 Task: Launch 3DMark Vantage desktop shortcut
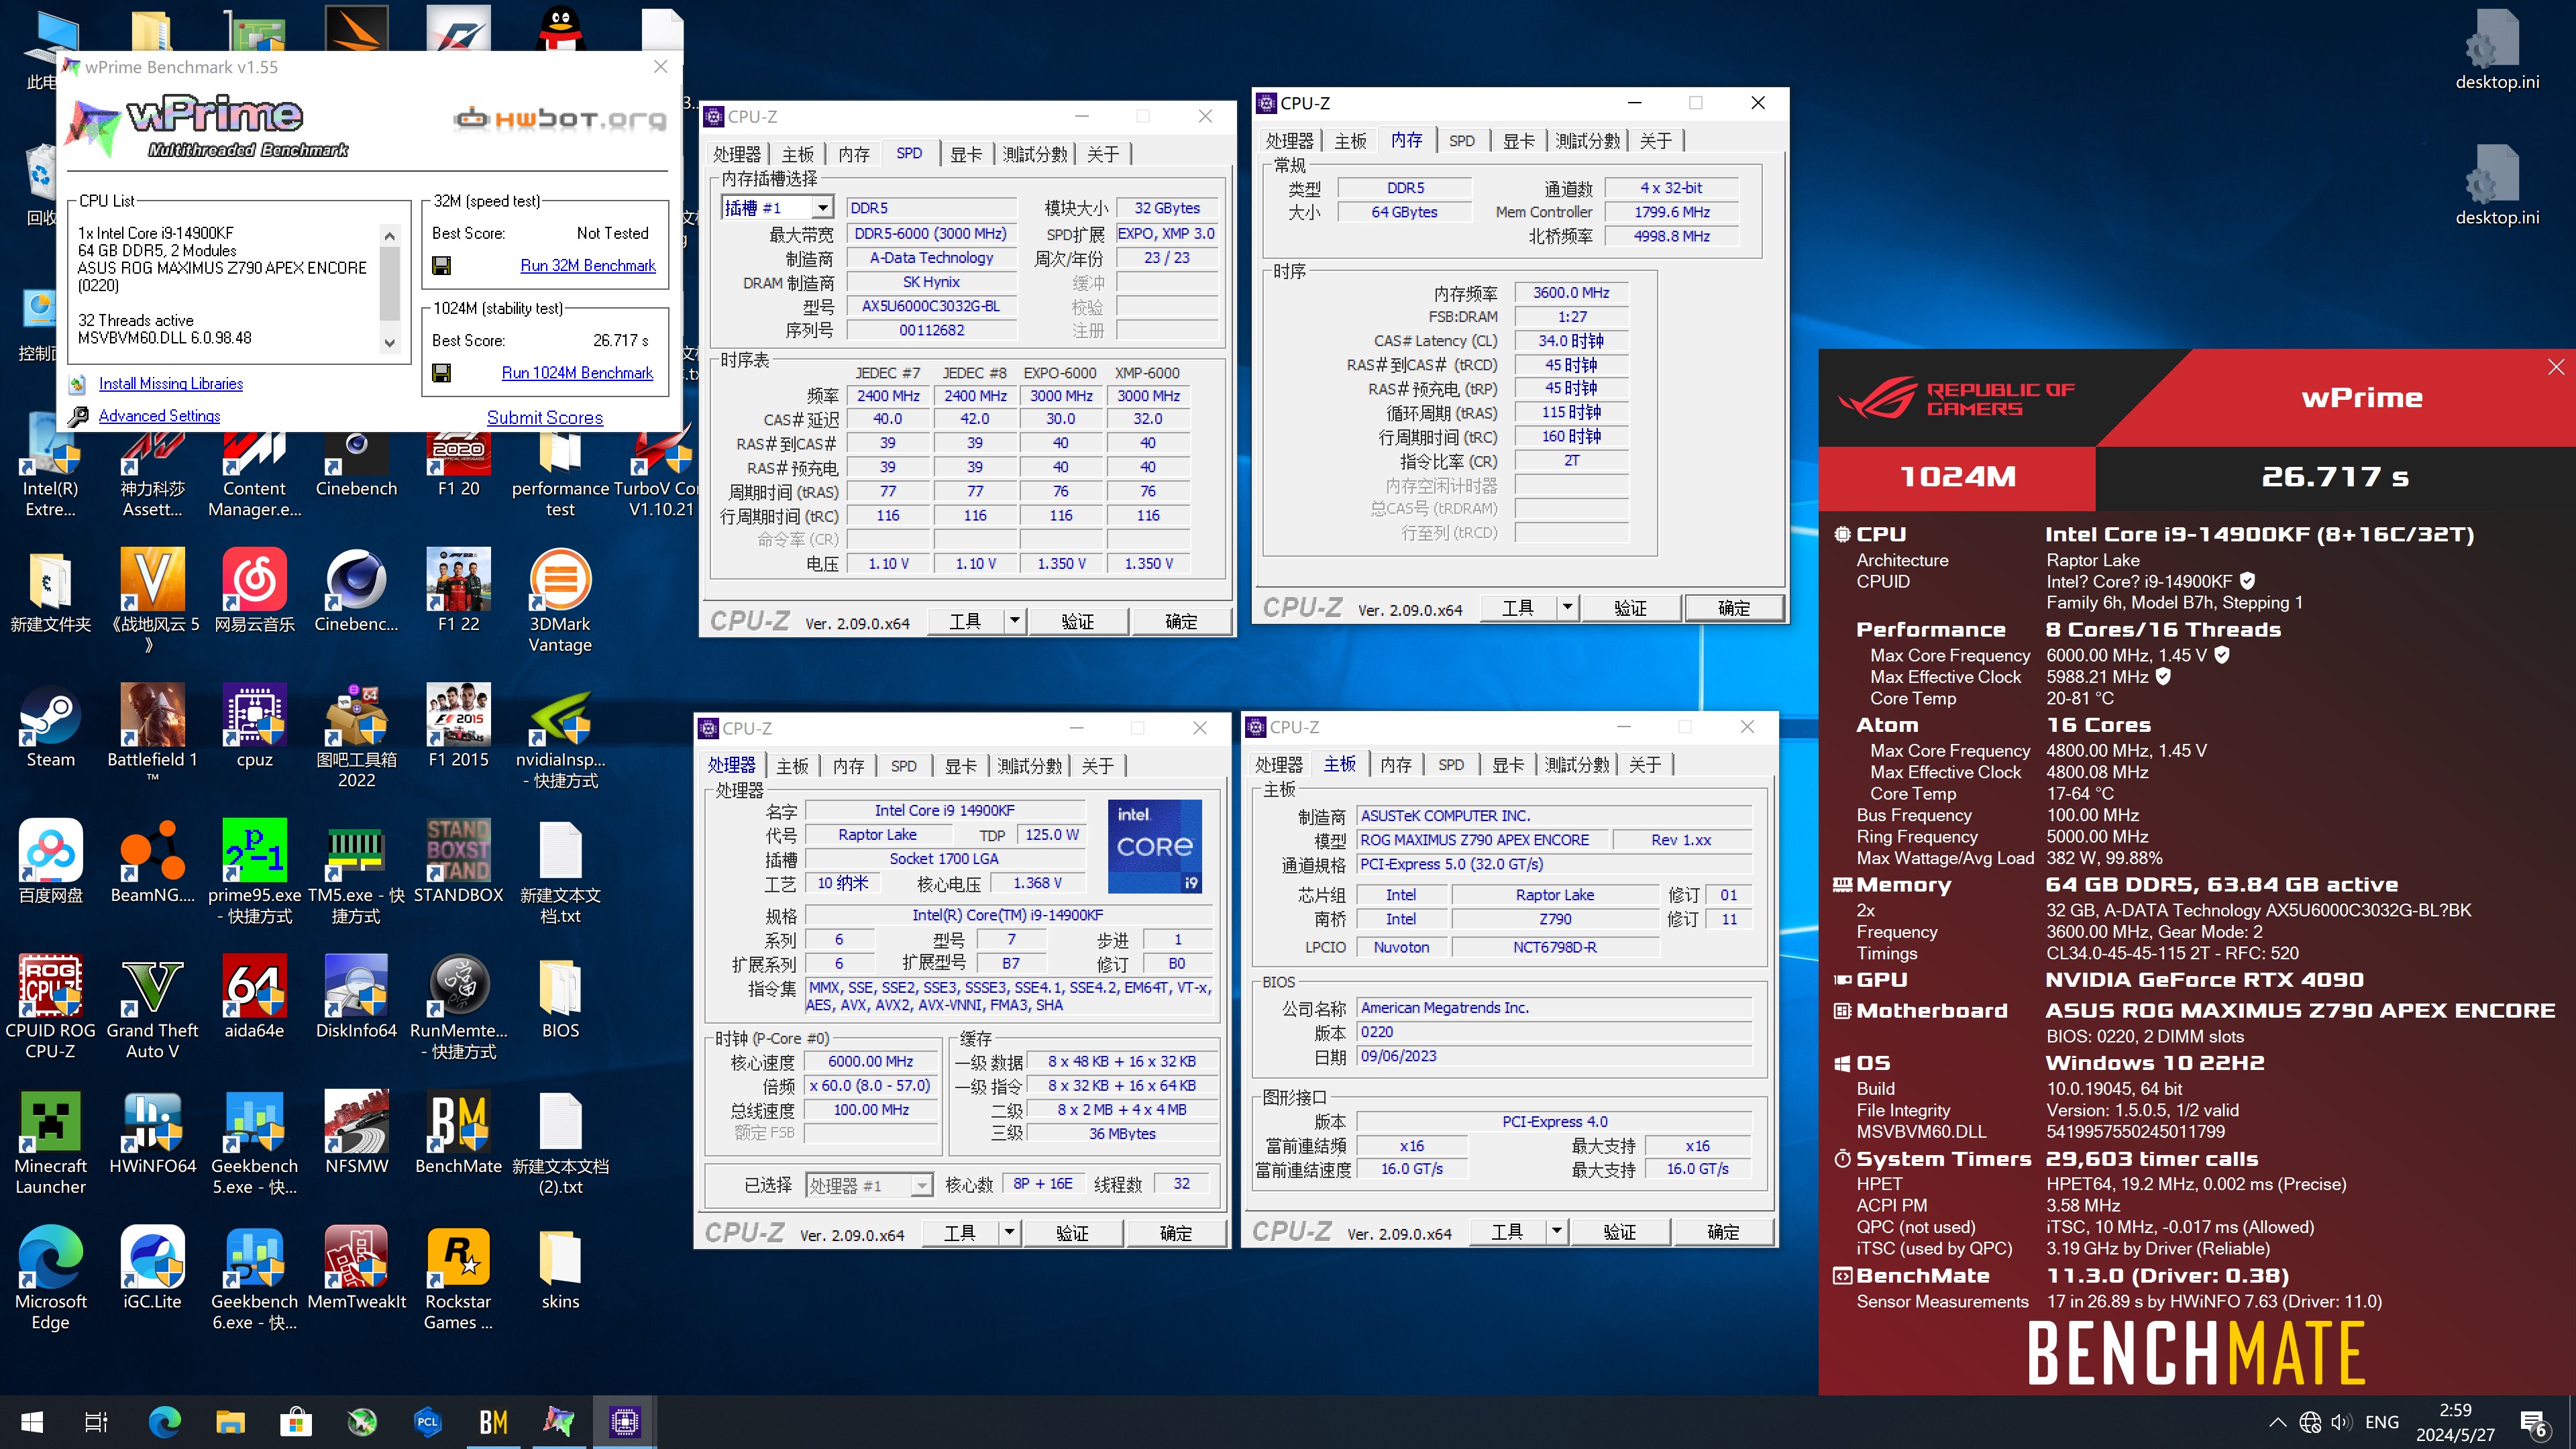coord(560,601)
